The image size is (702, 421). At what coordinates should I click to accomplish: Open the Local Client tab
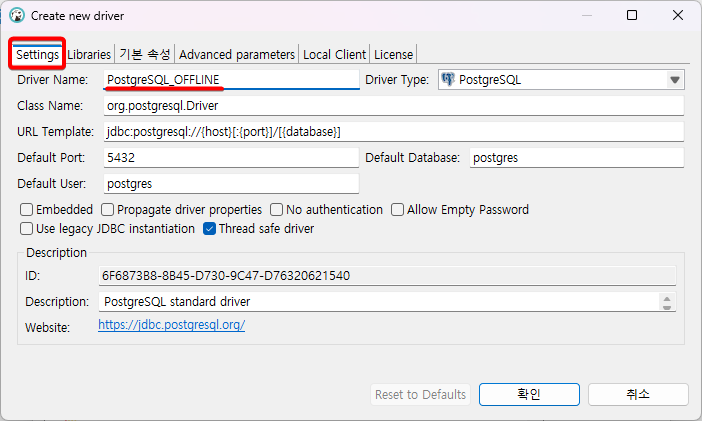pos(334,55)
